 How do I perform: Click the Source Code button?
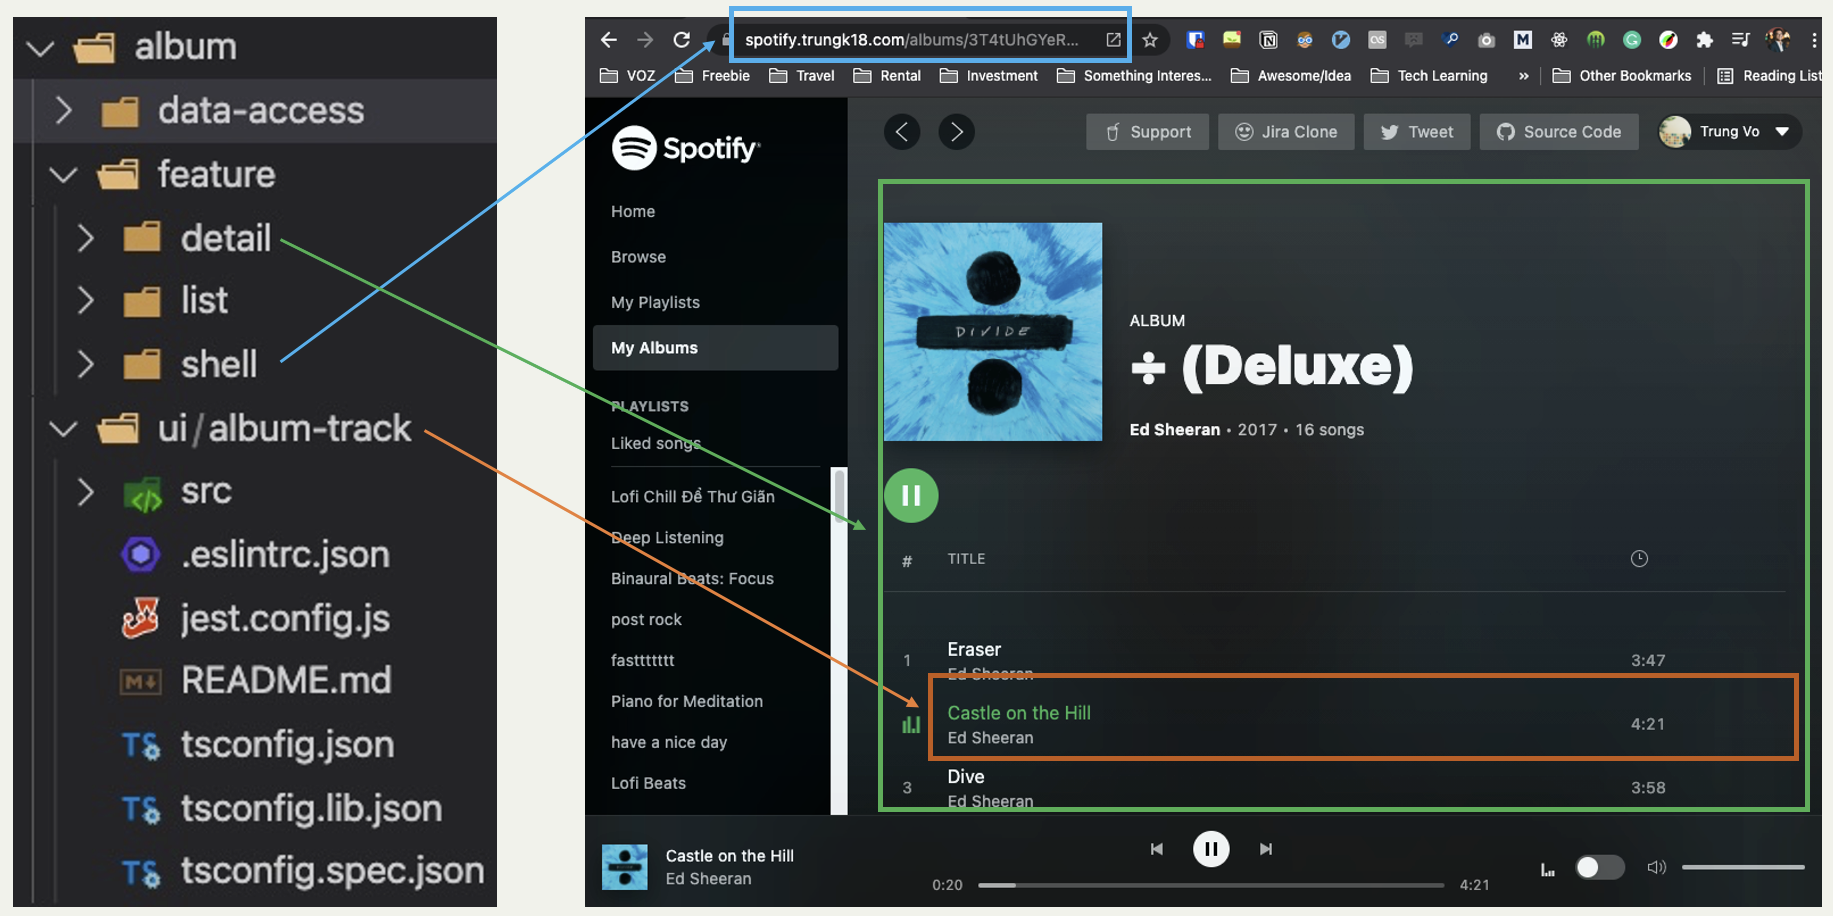click(x=1559, y=132)
